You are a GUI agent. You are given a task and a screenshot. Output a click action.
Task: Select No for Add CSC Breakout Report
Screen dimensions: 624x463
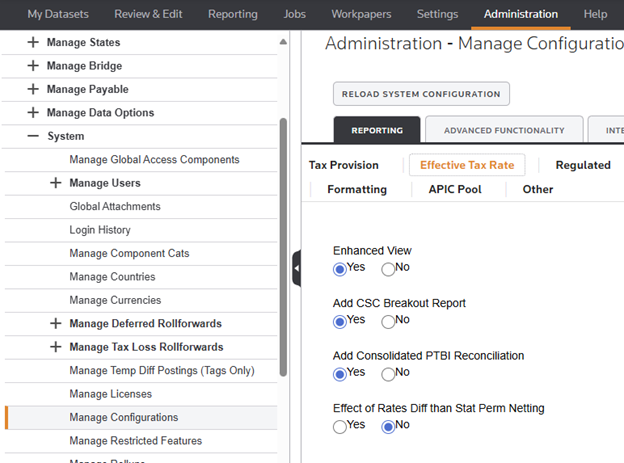click(x=389, y=320)
